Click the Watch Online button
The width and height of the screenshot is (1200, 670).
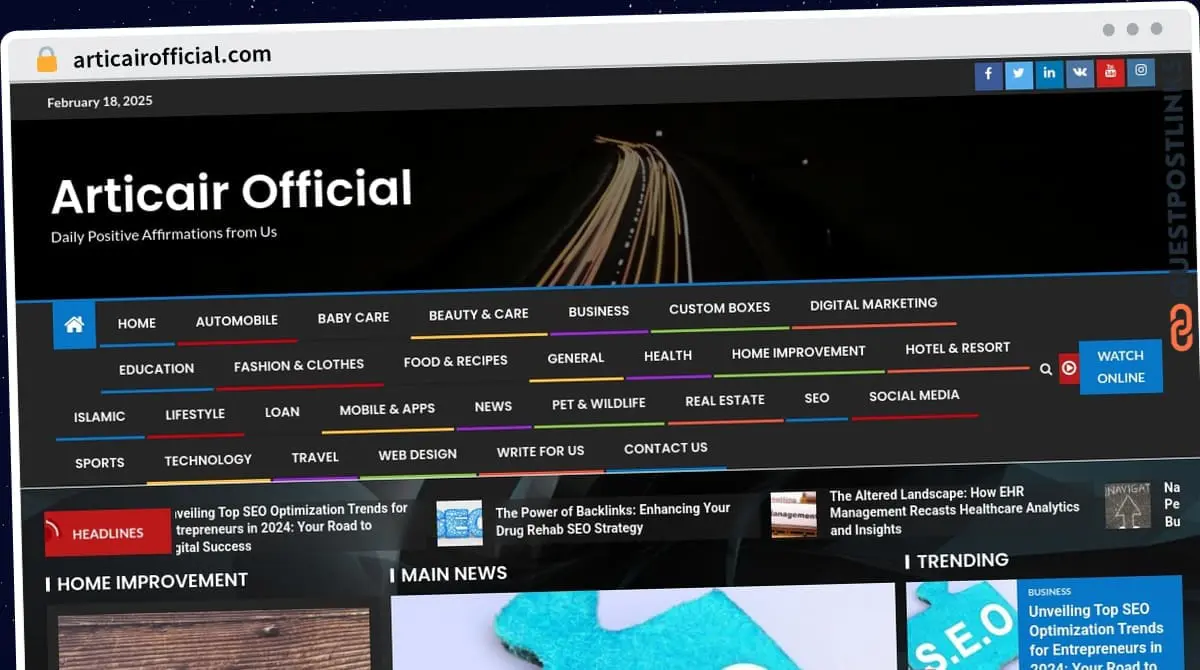pos(1121,367)
